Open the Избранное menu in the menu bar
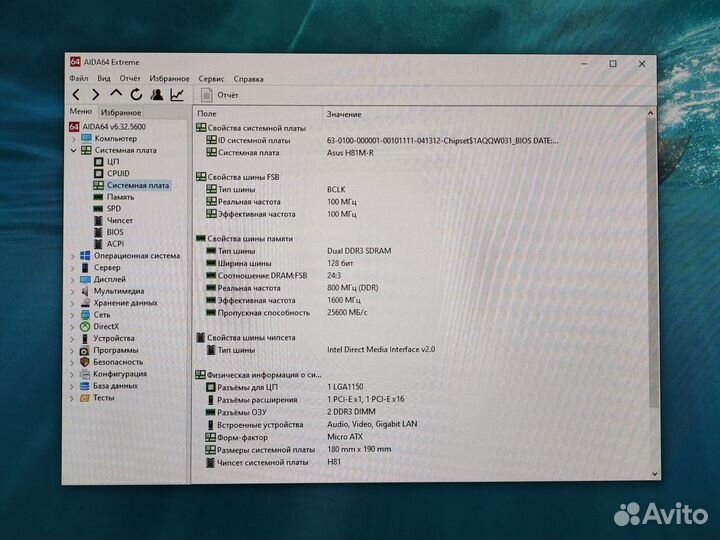This screenshot has width=720, height=540. click(x=169, y=79)
